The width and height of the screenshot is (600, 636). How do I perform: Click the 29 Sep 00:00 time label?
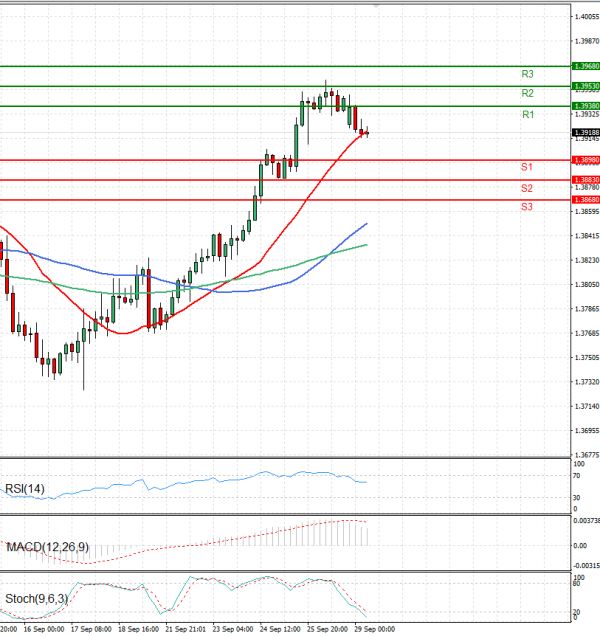[375, 629]
